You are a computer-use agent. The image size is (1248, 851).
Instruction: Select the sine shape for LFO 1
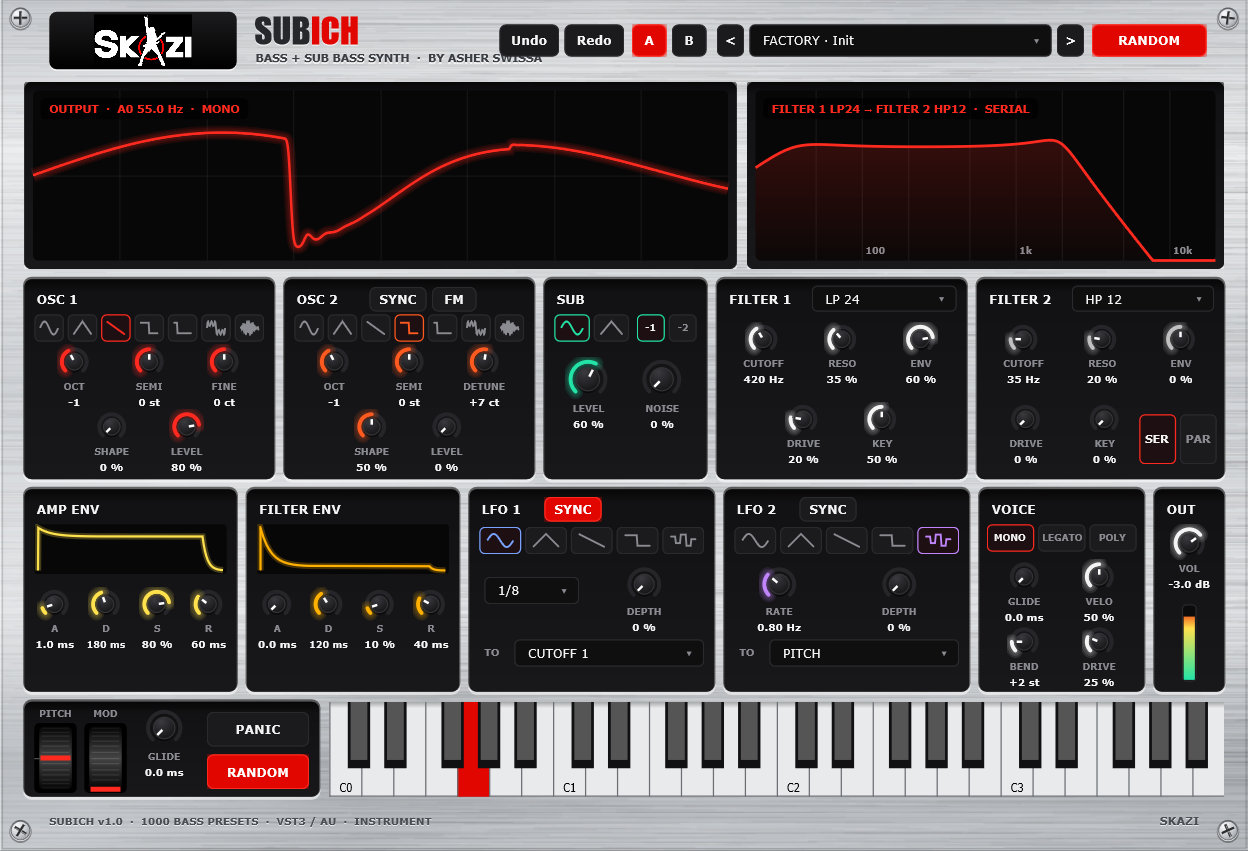click(500, 540)
